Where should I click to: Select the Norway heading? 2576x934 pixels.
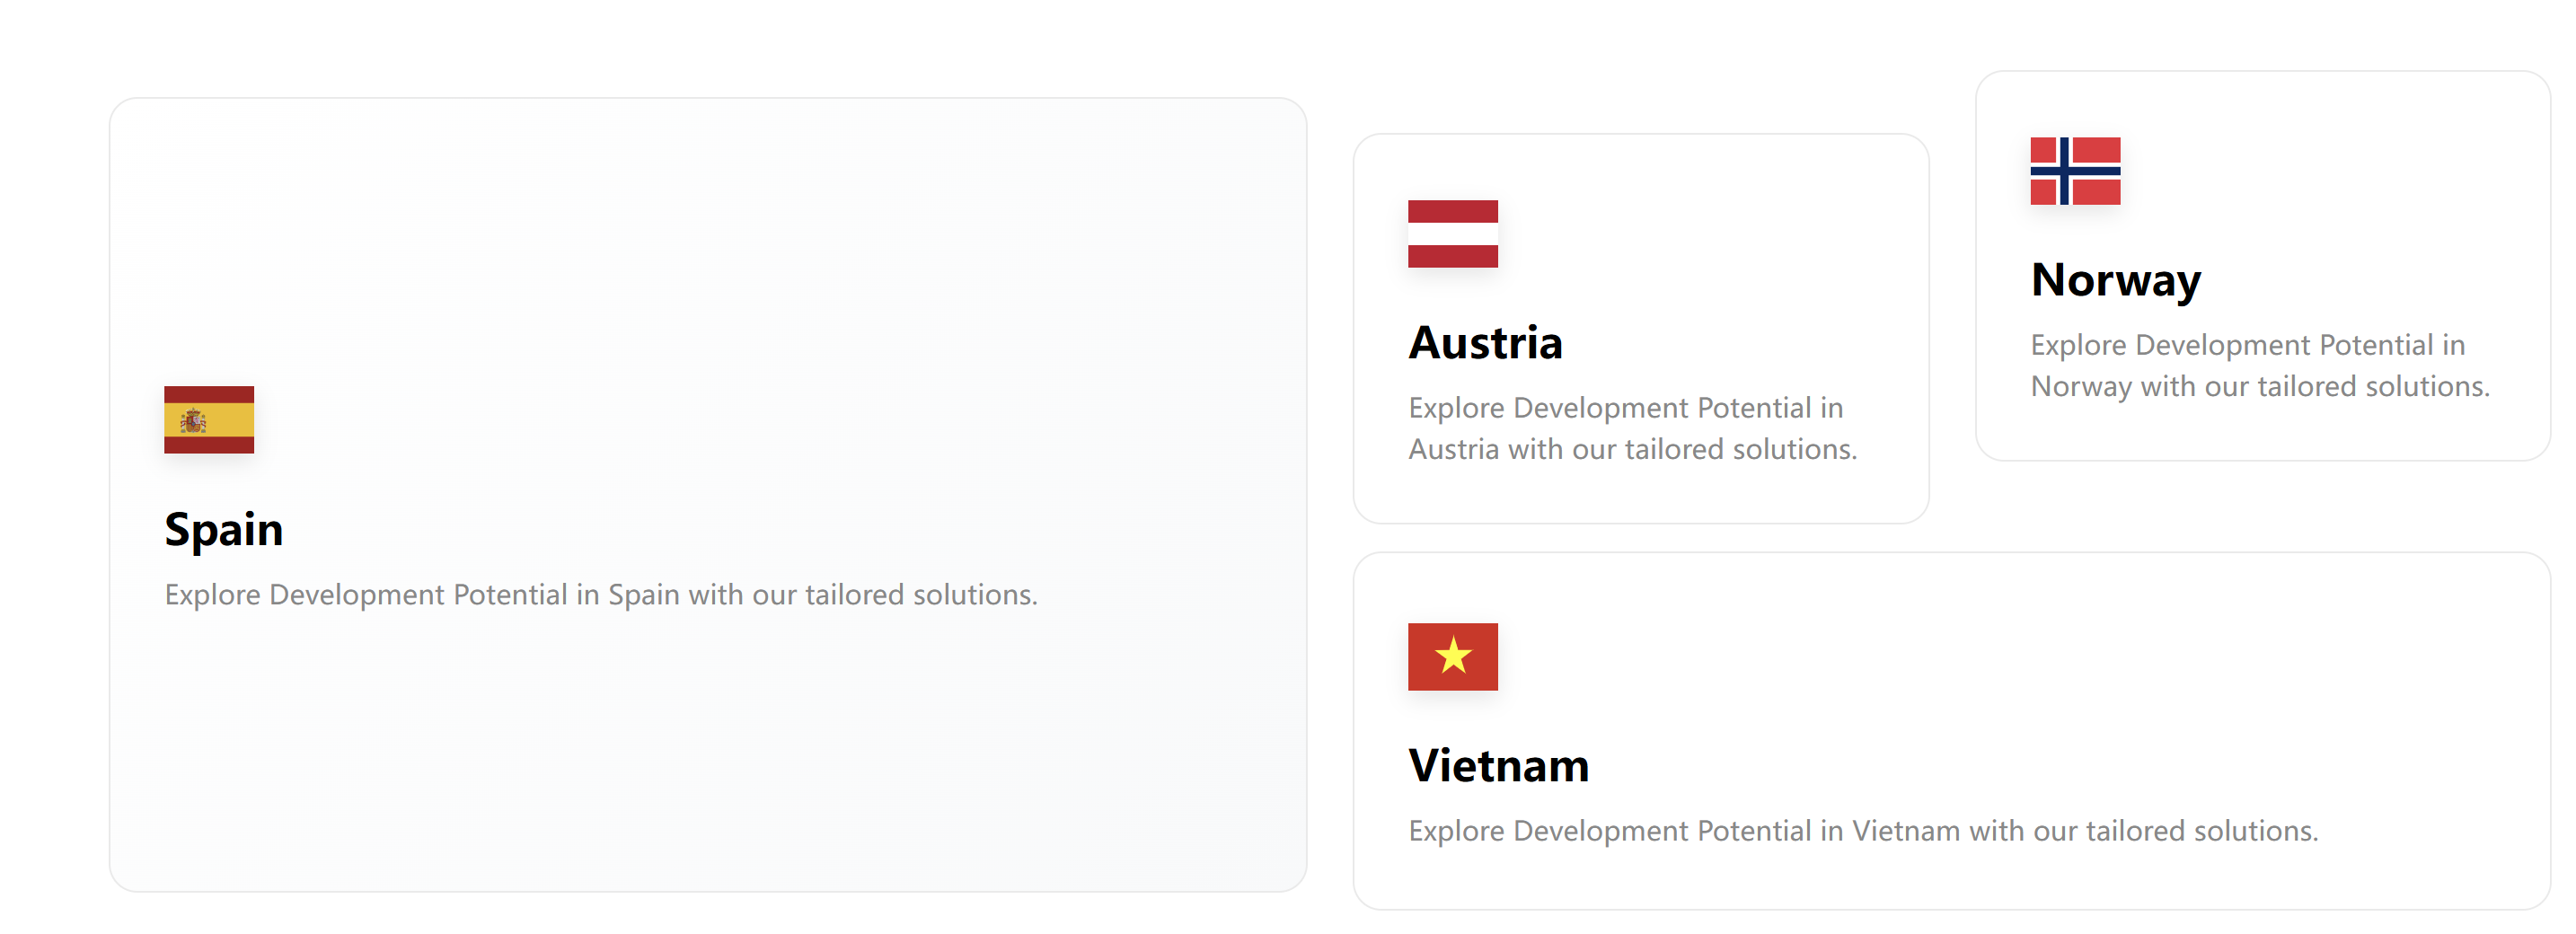(x=2115, y=280)
